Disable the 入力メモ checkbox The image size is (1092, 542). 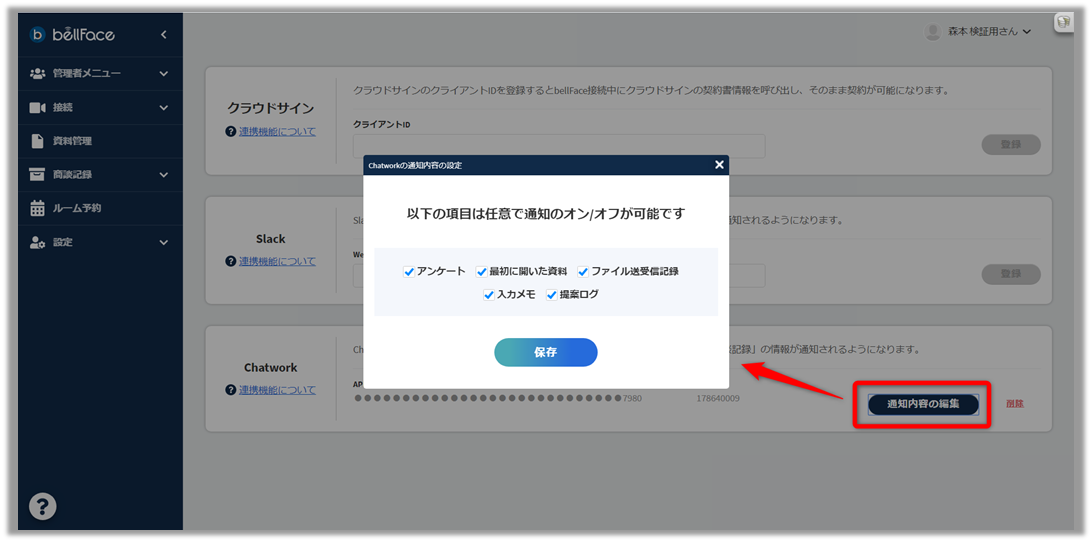(489, 295)
